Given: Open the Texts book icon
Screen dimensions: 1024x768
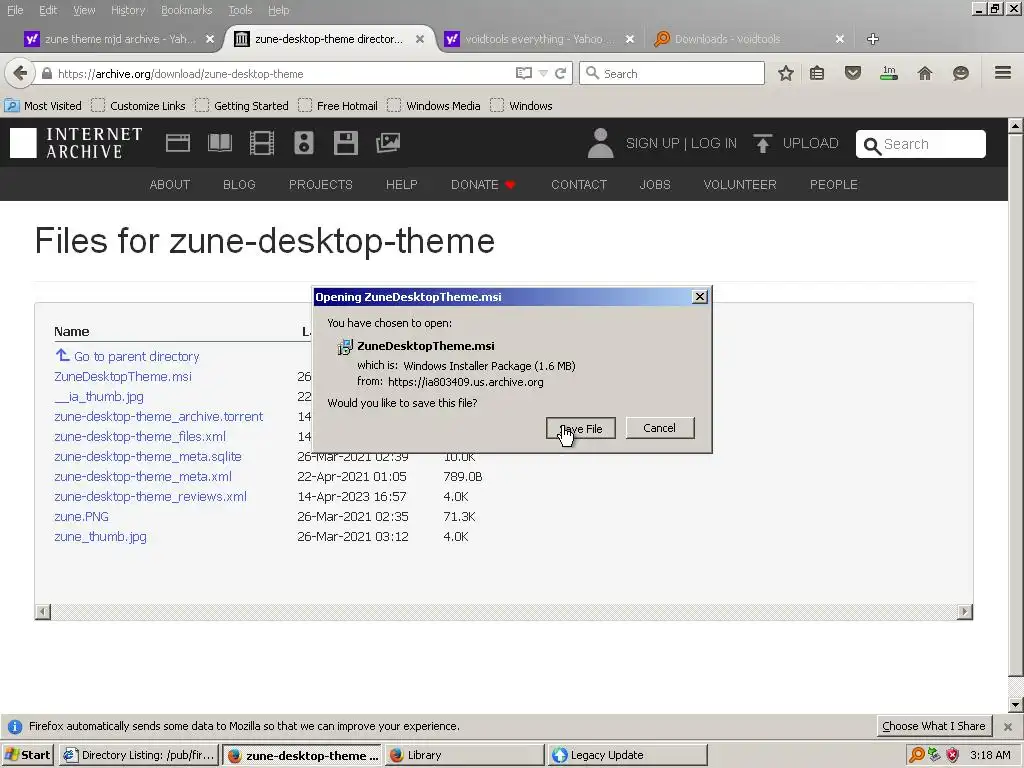Looking at the screenshot, I should (219, 143).
